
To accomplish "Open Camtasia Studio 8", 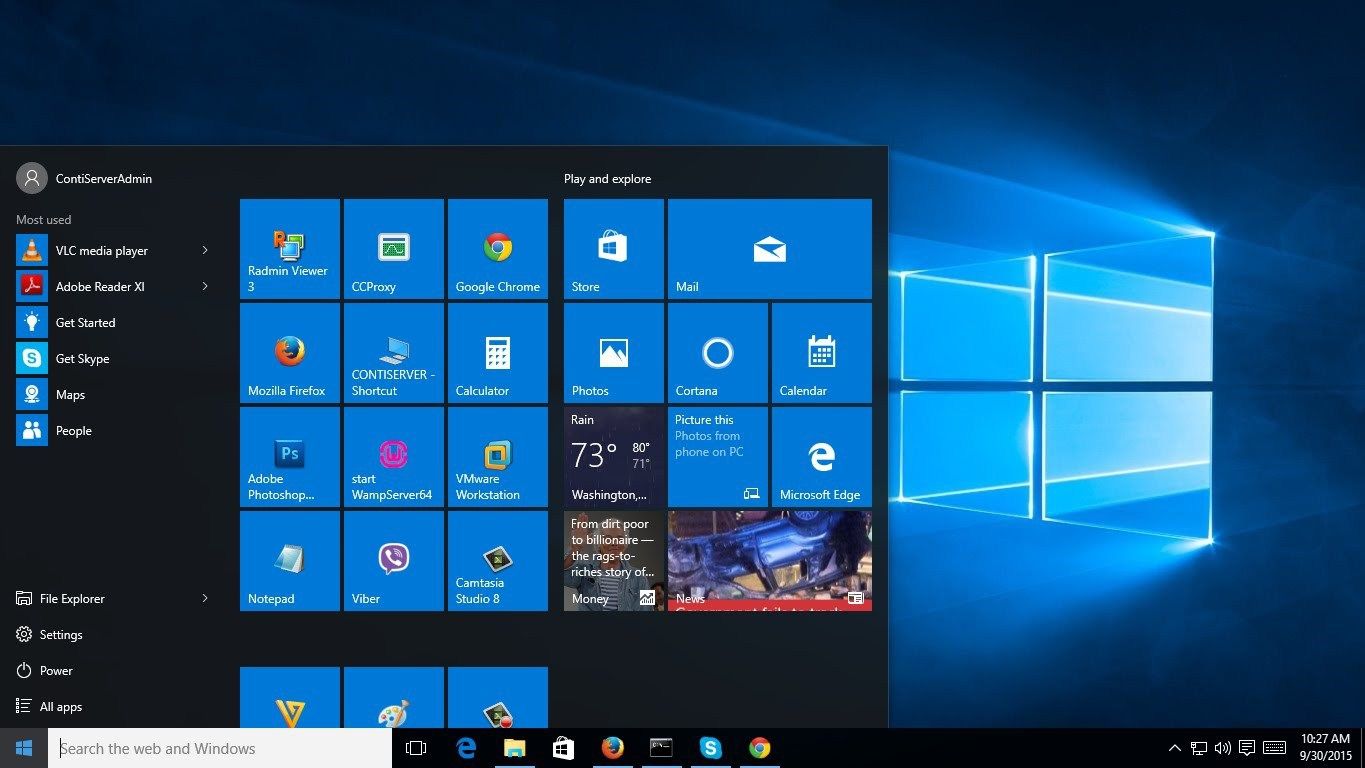I will tap(497, 560).
